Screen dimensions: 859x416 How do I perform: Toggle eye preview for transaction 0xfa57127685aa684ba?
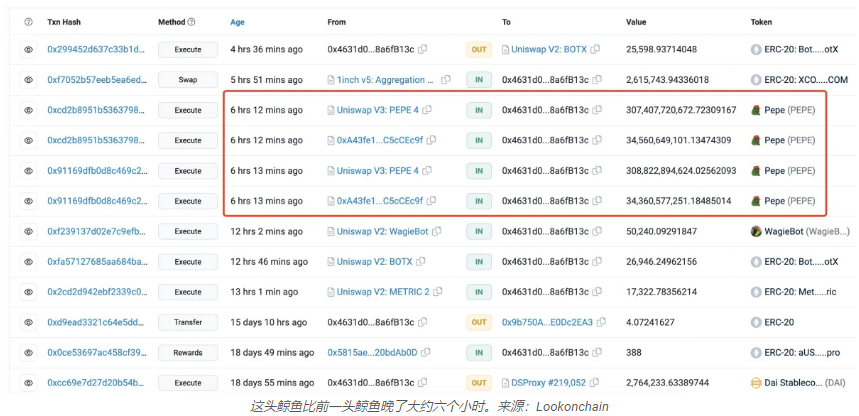tap(28, 262)
